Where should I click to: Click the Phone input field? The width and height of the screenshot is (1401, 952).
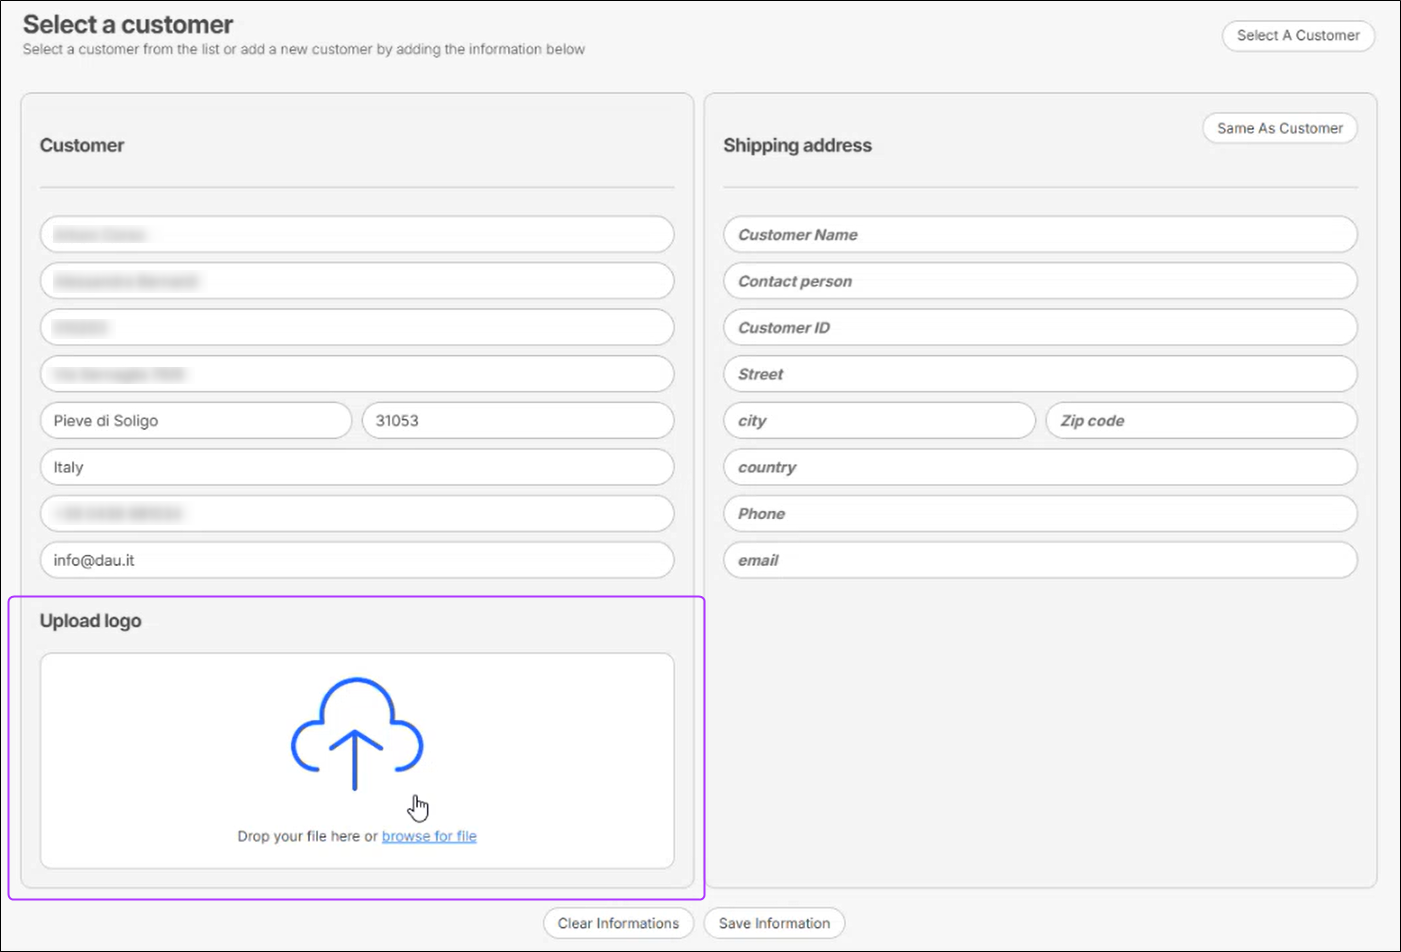tap(1039, 513)
